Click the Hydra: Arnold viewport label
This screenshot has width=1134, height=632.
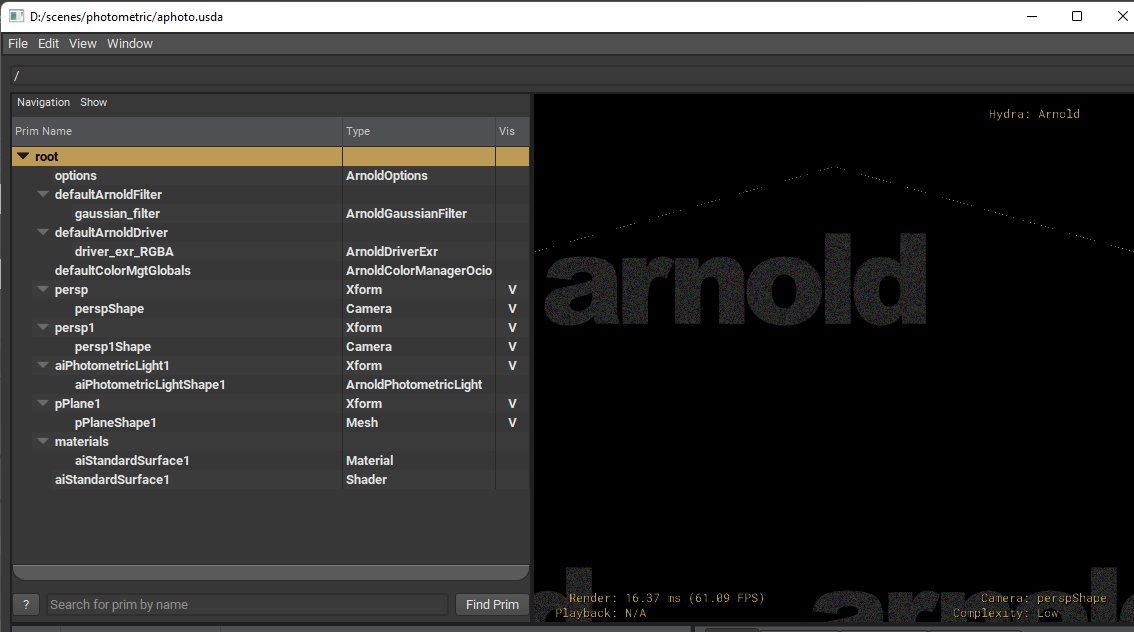point(1034,114)
